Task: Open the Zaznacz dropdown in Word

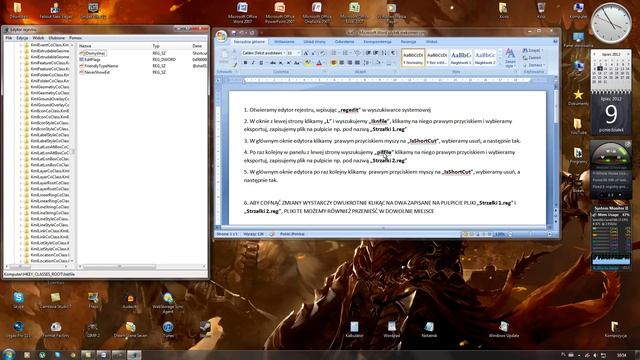Action: [x=544, y=65]
